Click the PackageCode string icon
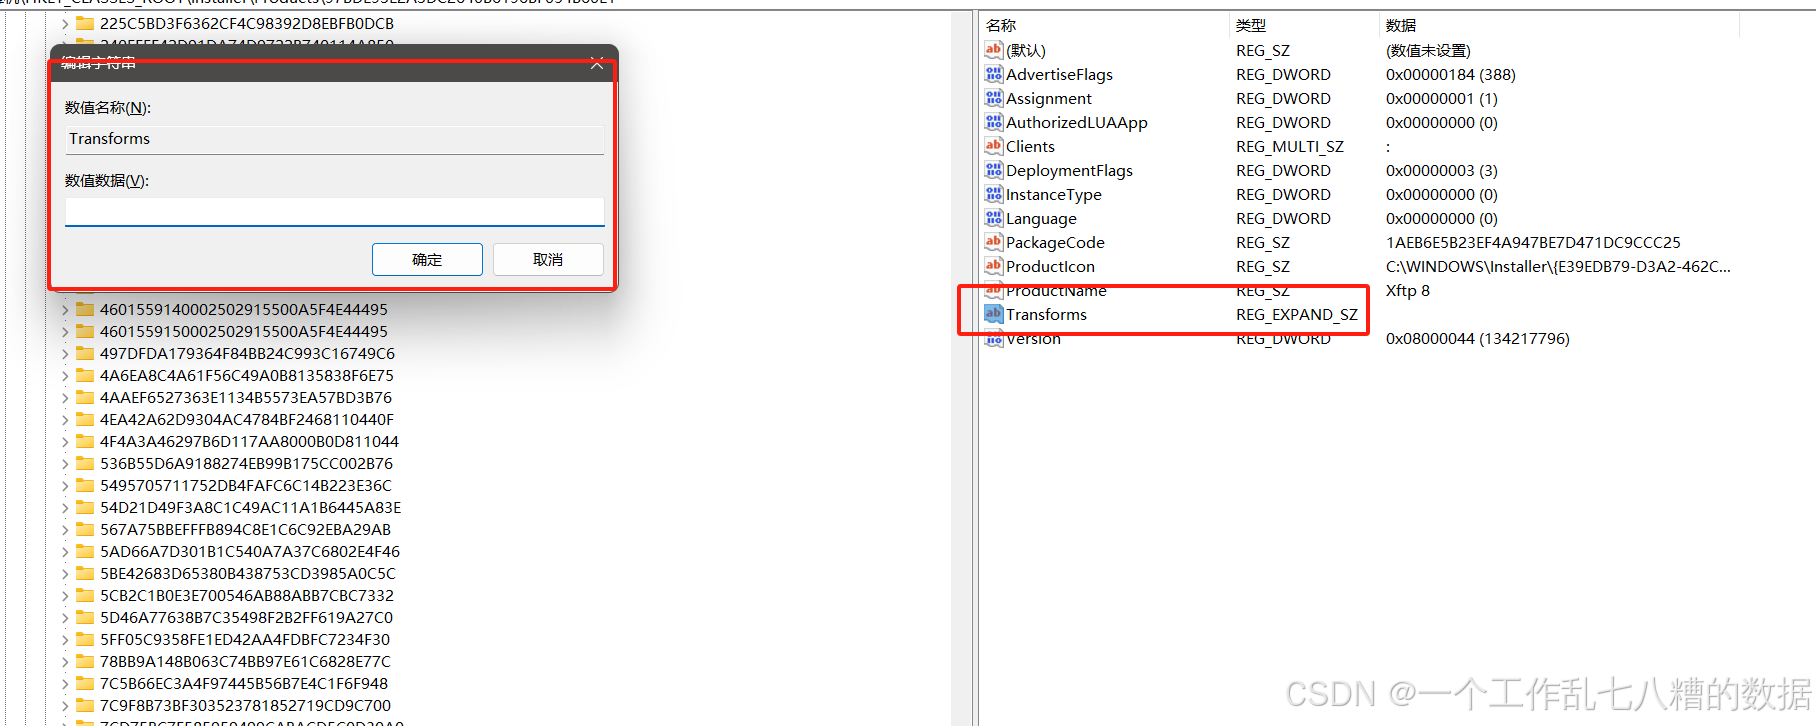The image size is (1816, 726). pyautogui.click(x=993, y=242)
